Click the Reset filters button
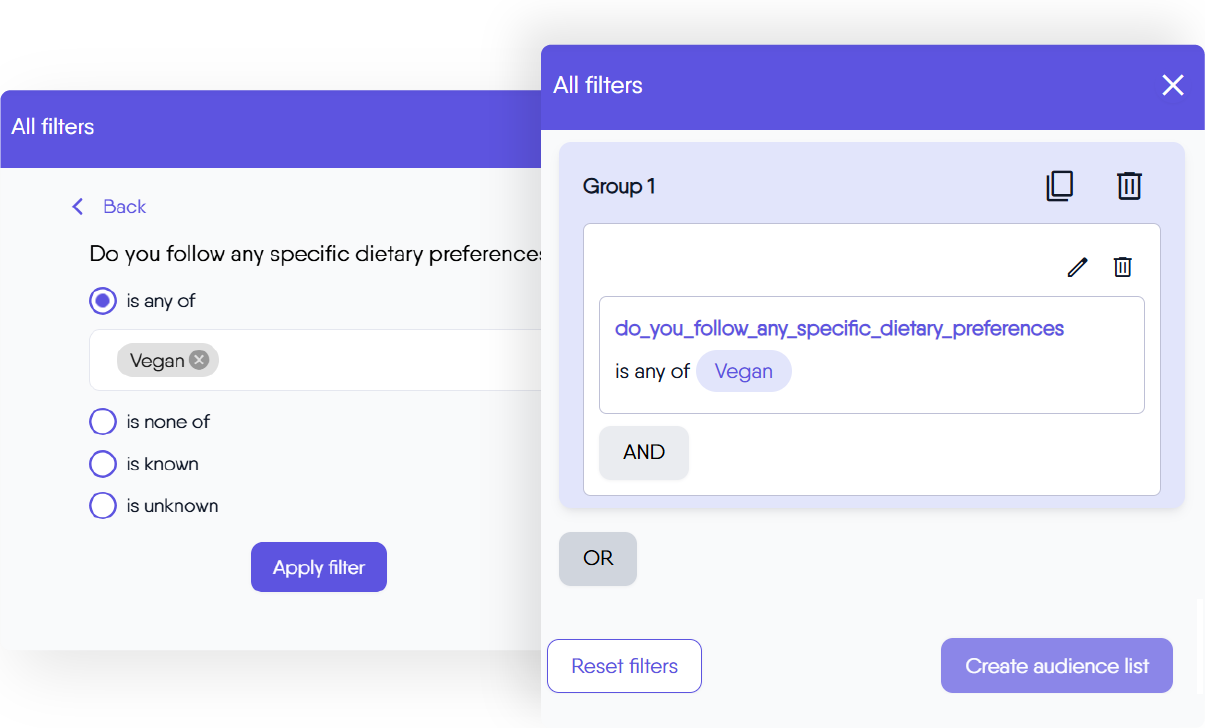The image size is (1205, 728). [x=624, y=666]
